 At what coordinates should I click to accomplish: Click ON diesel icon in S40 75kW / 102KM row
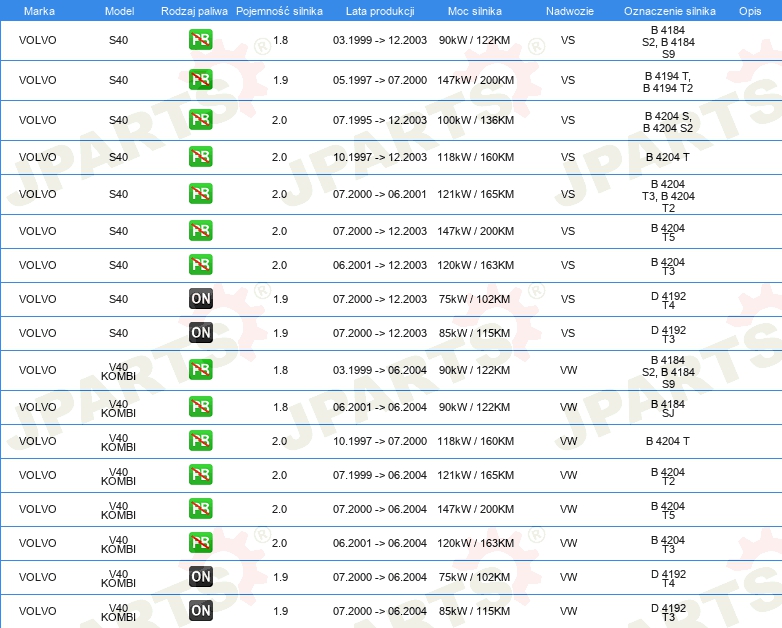[x=200, y=298]
